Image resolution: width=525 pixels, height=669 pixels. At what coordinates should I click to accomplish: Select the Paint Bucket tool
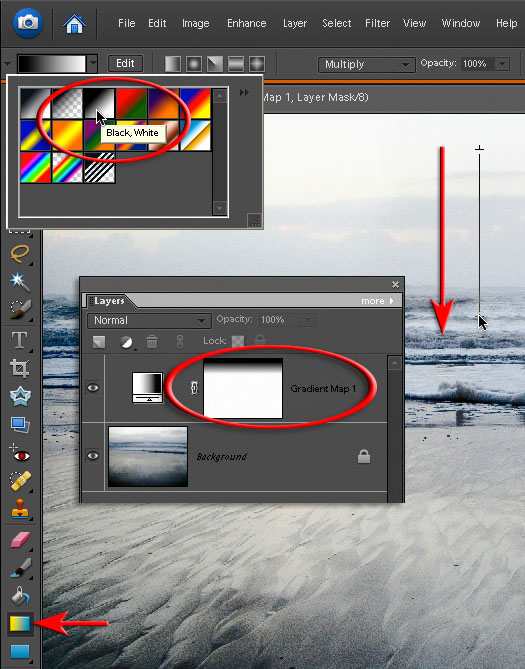pyautogui.click(x=20, y=596)
